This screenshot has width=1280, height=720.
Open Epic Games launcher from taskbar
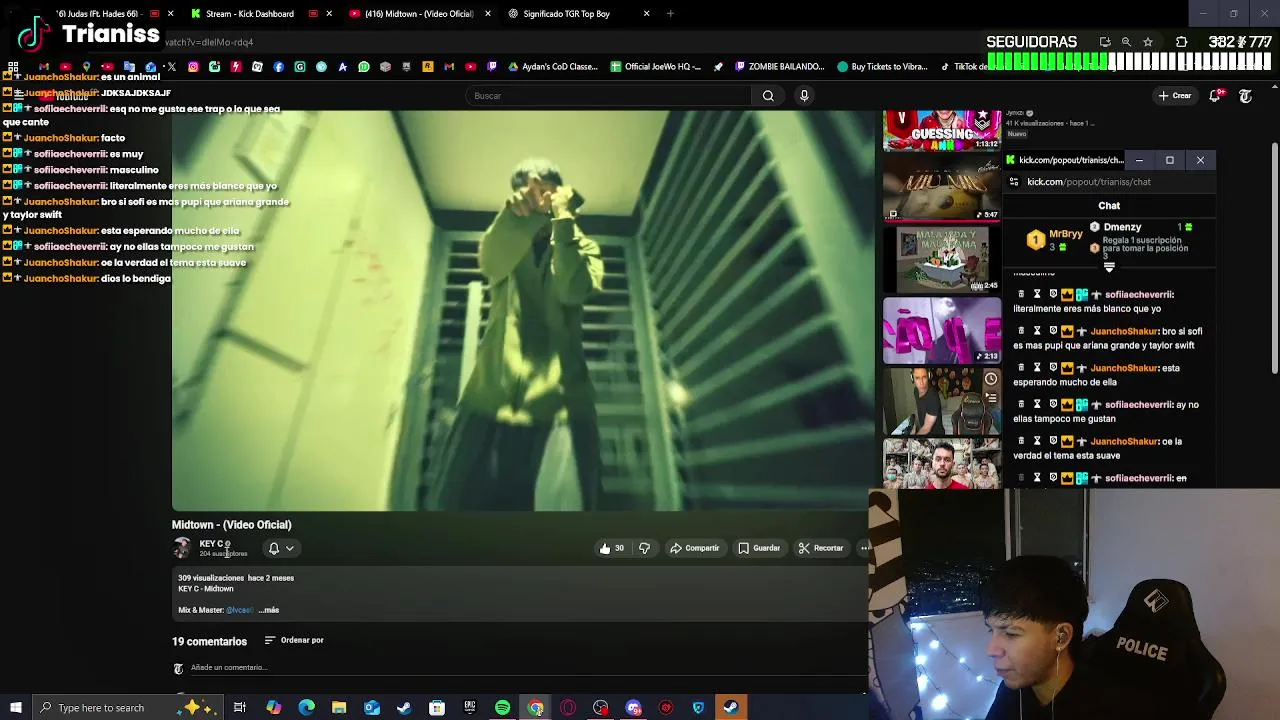coord(469,708)
